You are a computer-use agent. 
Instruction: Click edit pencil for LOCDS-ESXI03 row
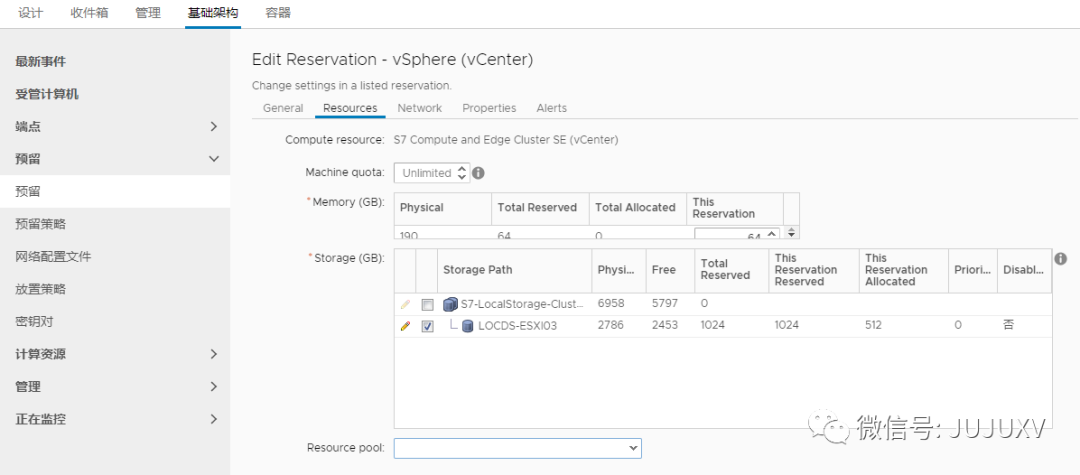click(405, 326)
